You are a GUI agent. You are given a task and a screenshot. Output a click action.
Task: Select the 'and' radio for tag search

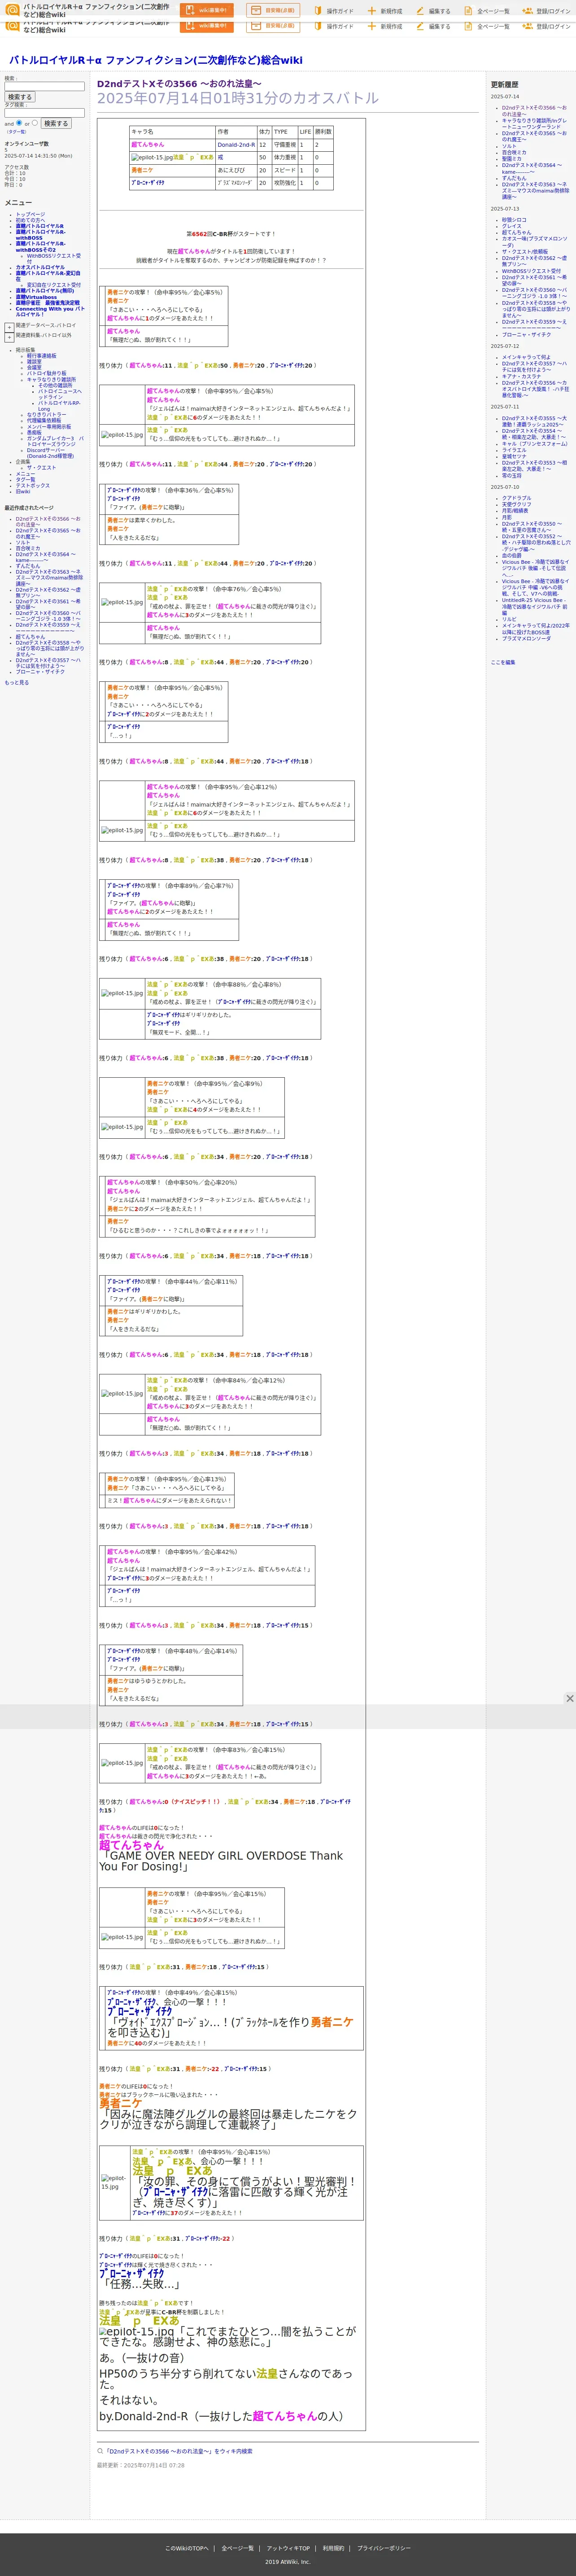[19, 123]
